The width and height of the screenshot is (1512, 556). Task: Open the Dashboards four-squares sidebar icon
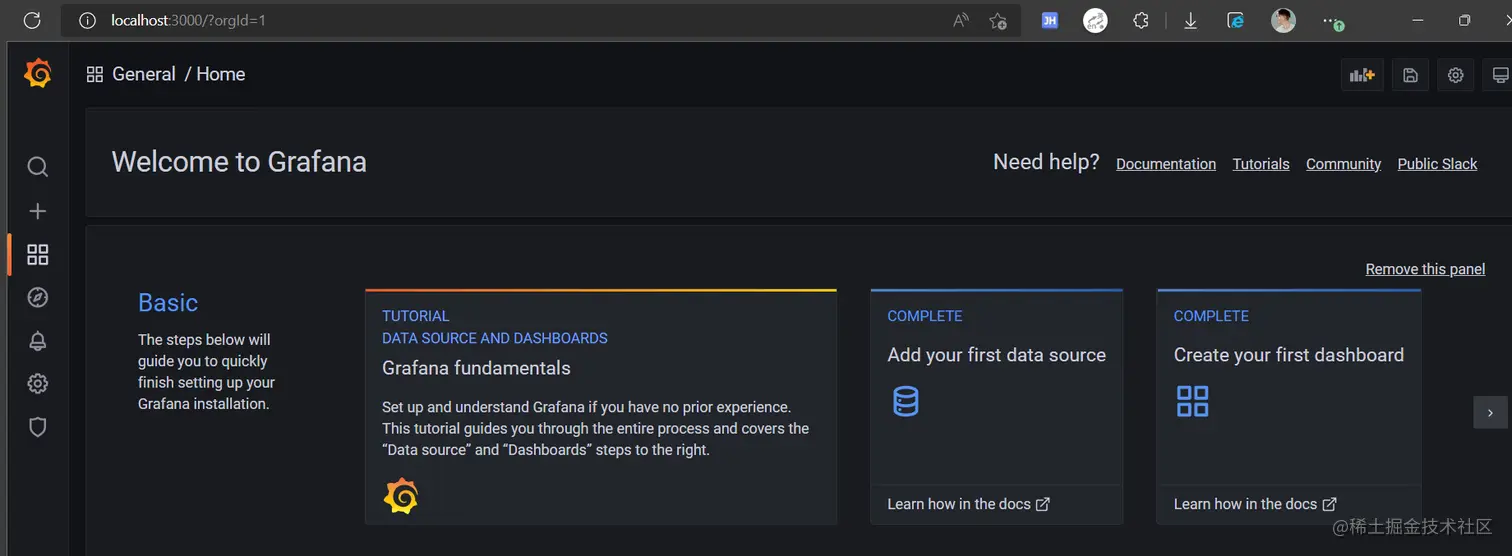tap(37, 254)
